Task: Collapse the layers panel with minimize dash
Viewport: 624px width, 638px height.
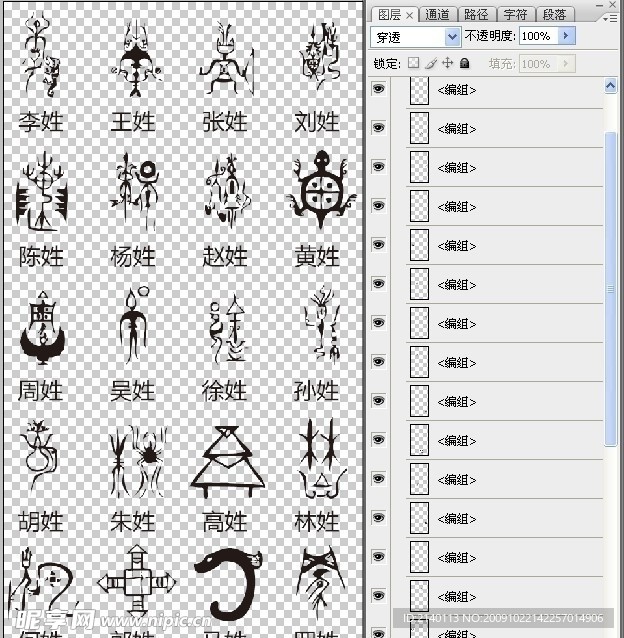Action: point(599,5)
